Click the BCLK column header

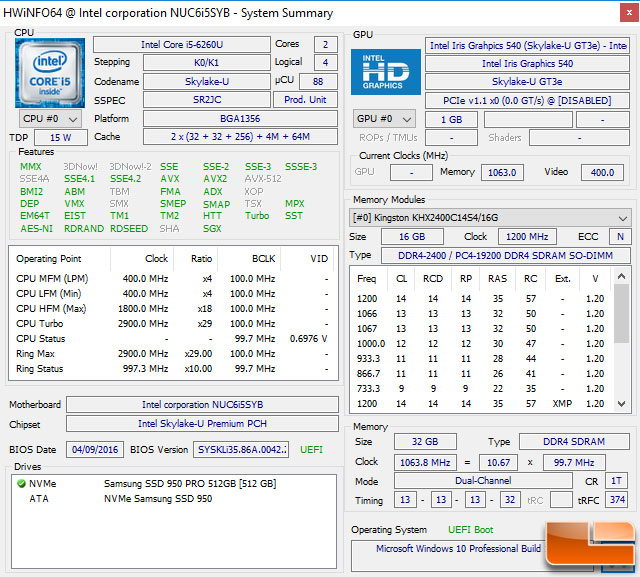click(x=249, y=259)
